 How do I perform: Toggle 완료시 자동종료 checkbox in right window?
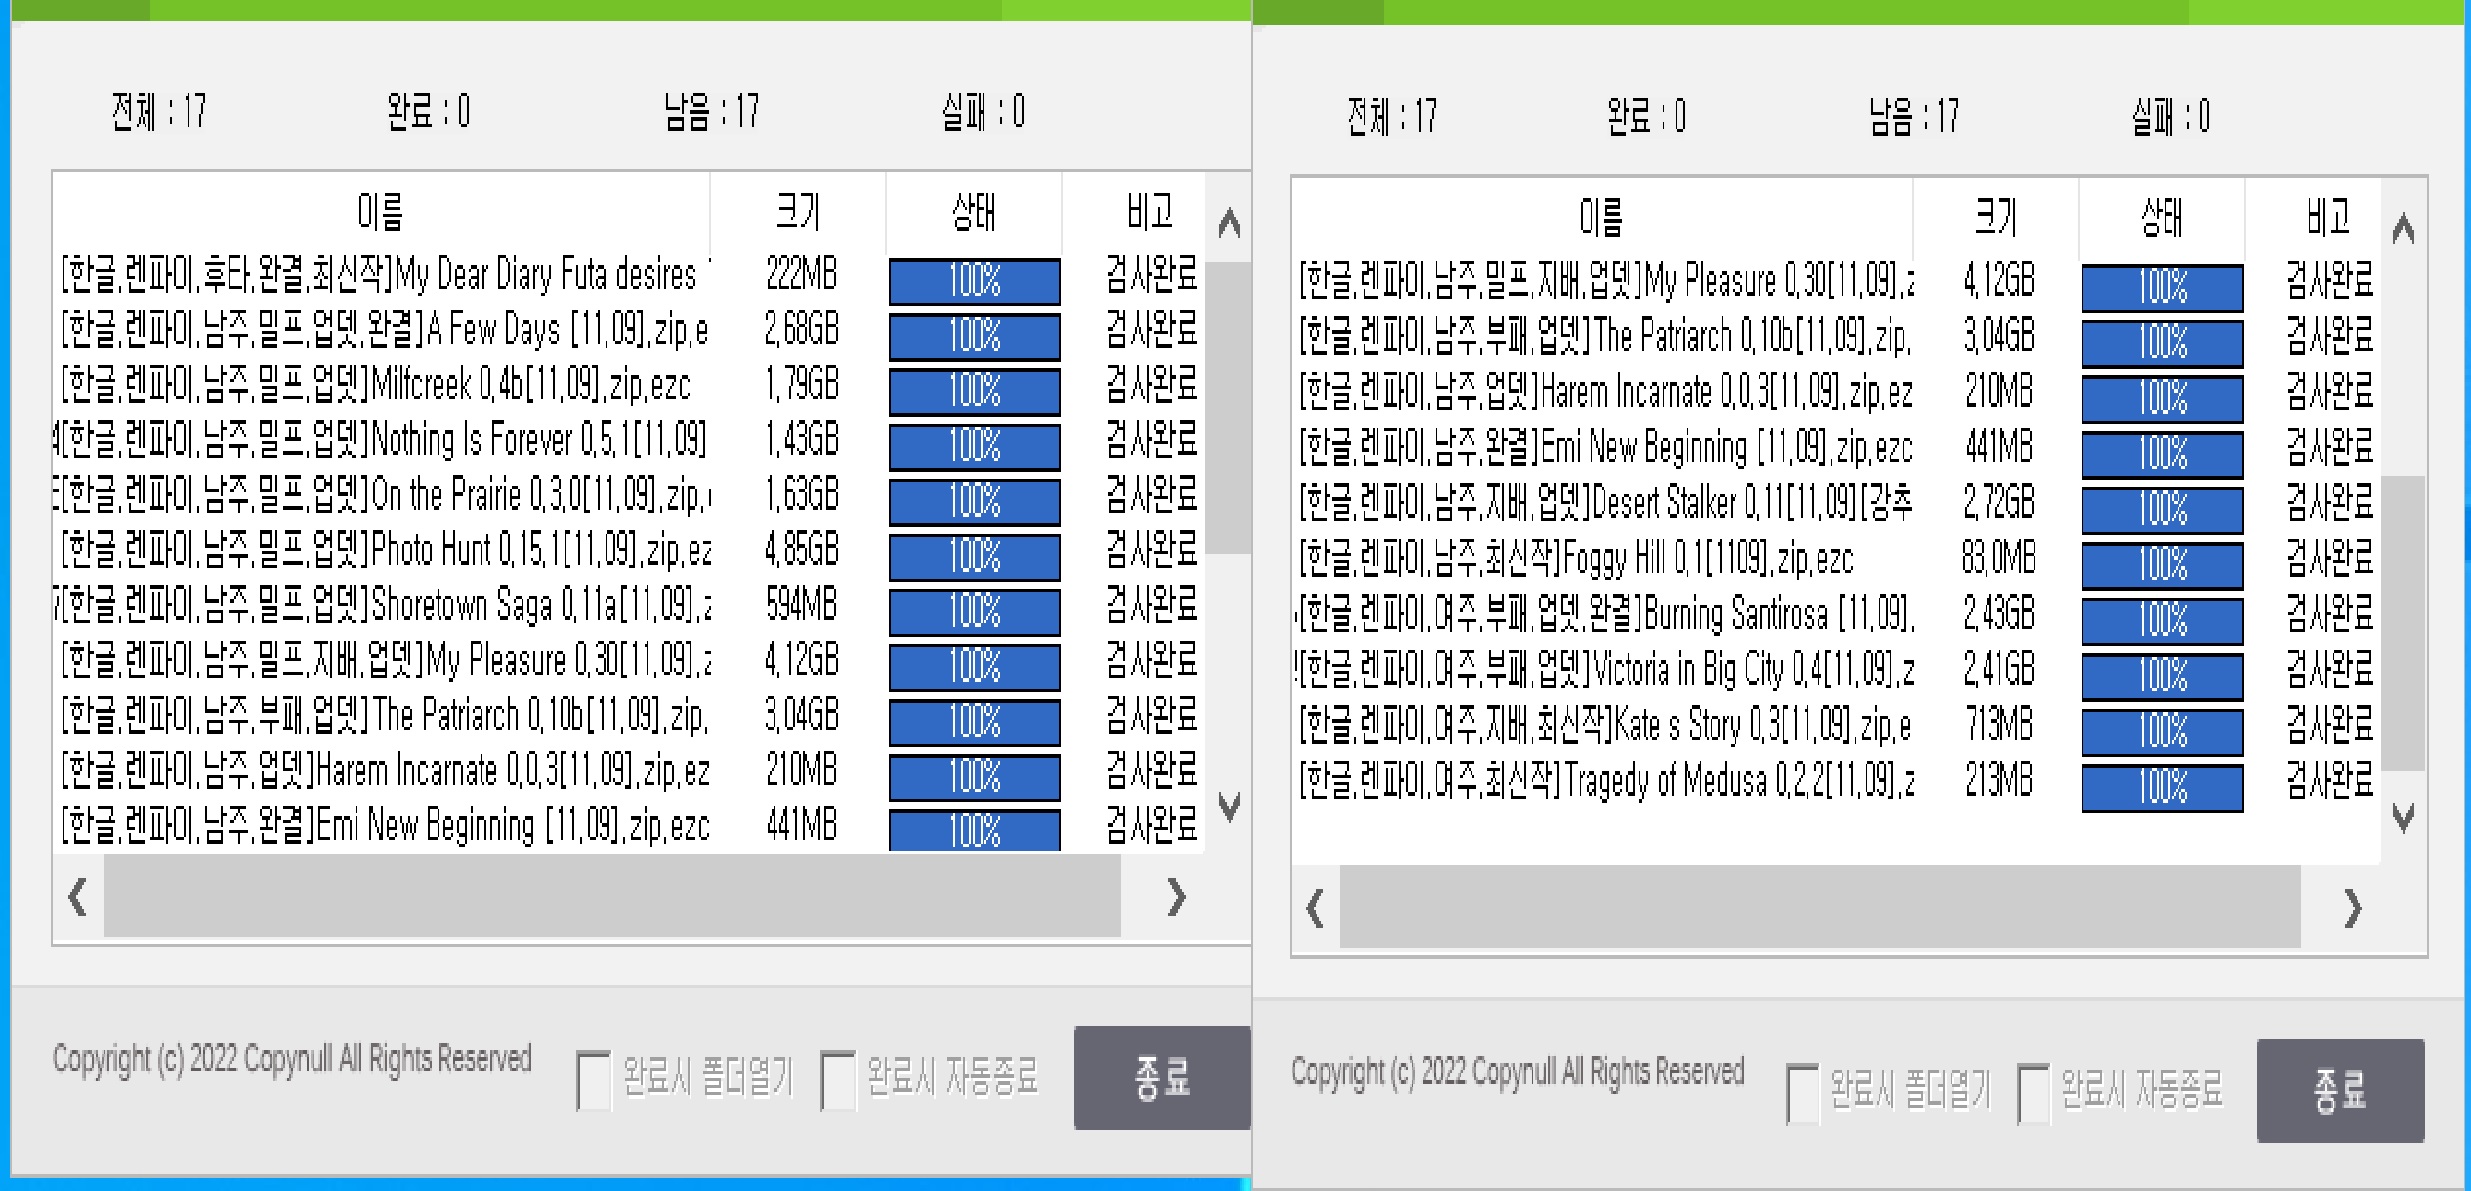(x=2034, y=1093)
